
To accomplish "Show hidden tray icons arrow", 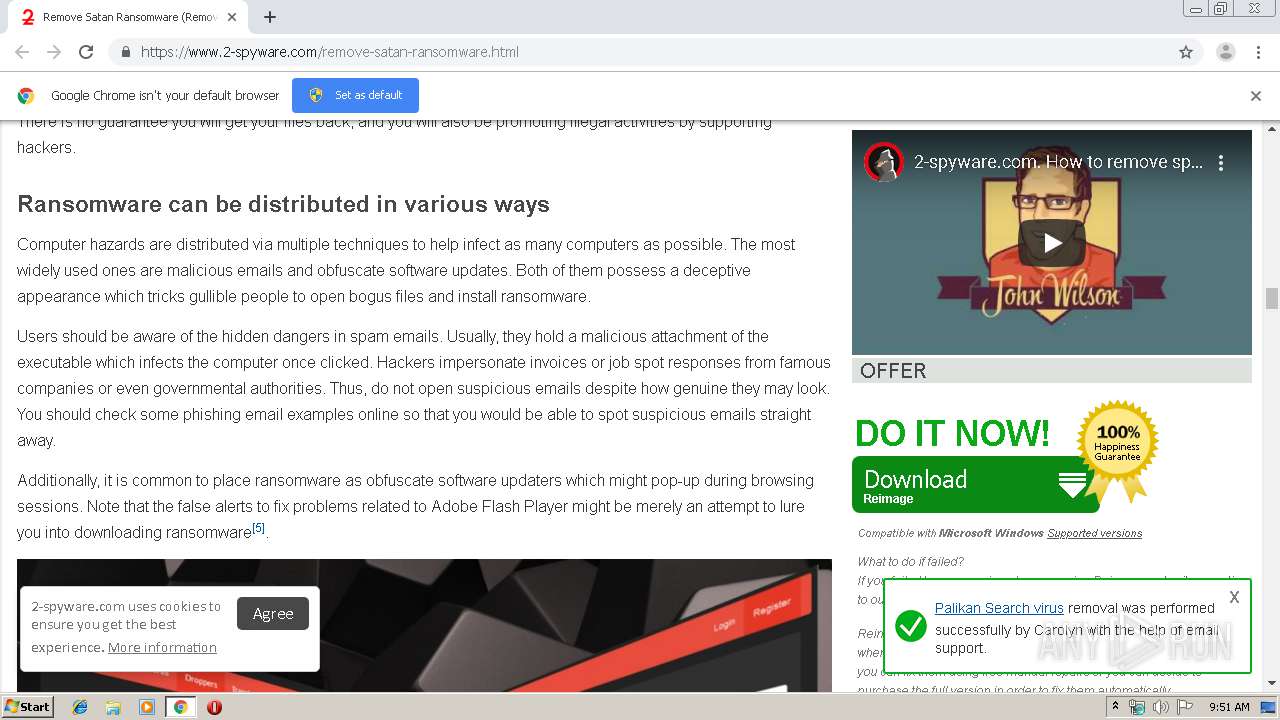I will pyautogui.click(x=1116, y=706).
